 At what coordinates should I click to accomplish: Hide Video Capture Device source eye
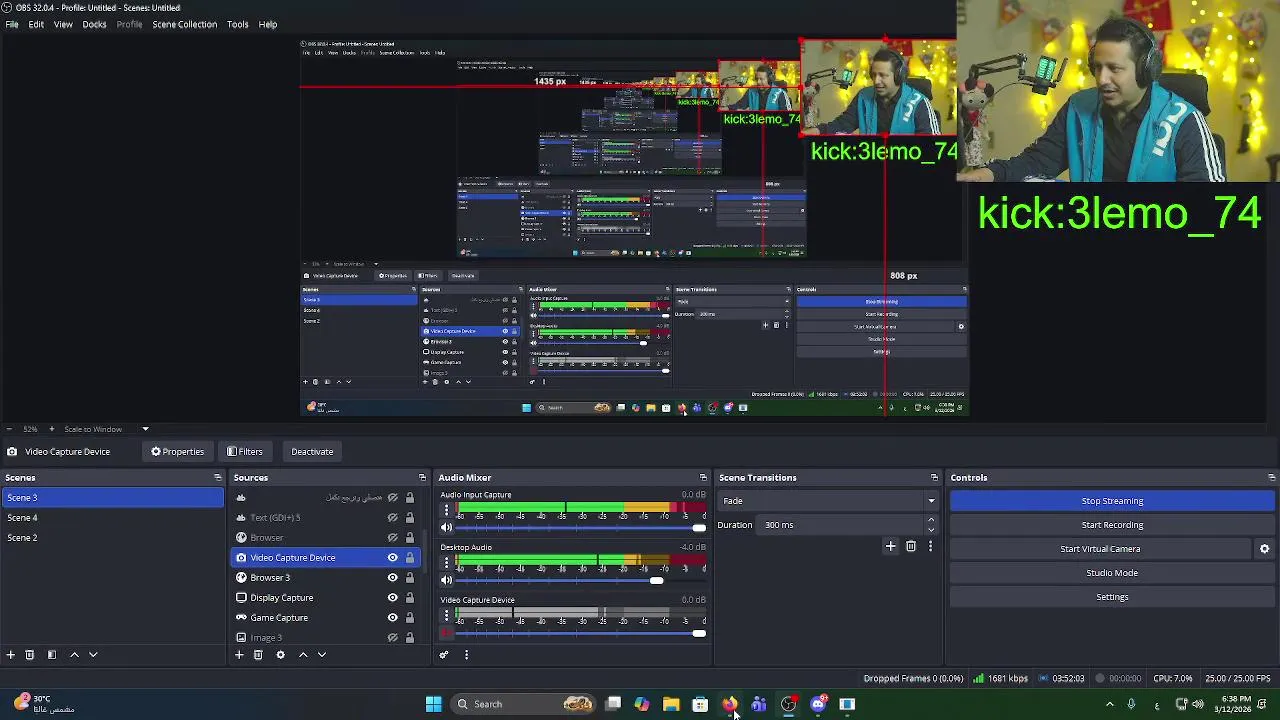click(x=393, y=558)
